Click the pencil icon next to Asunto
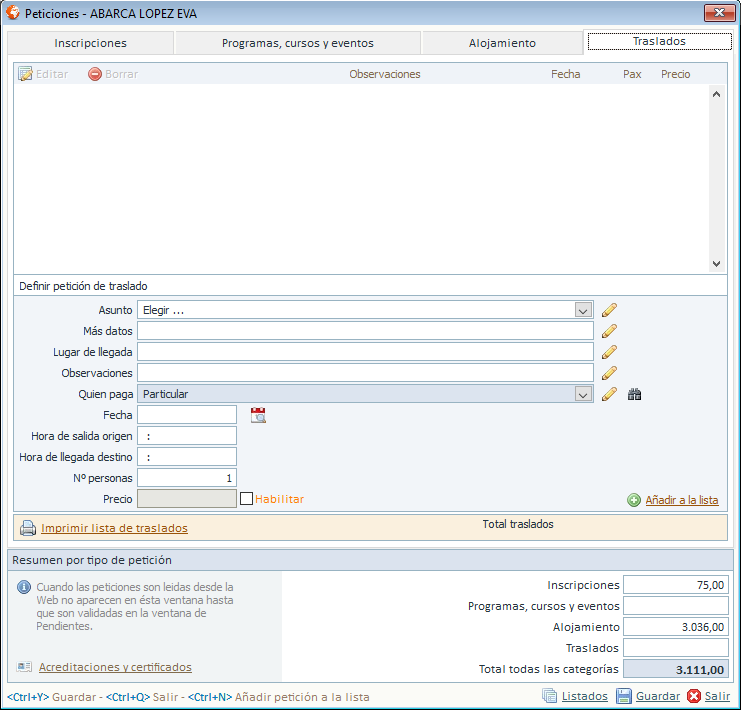 (x=609, y=310)
